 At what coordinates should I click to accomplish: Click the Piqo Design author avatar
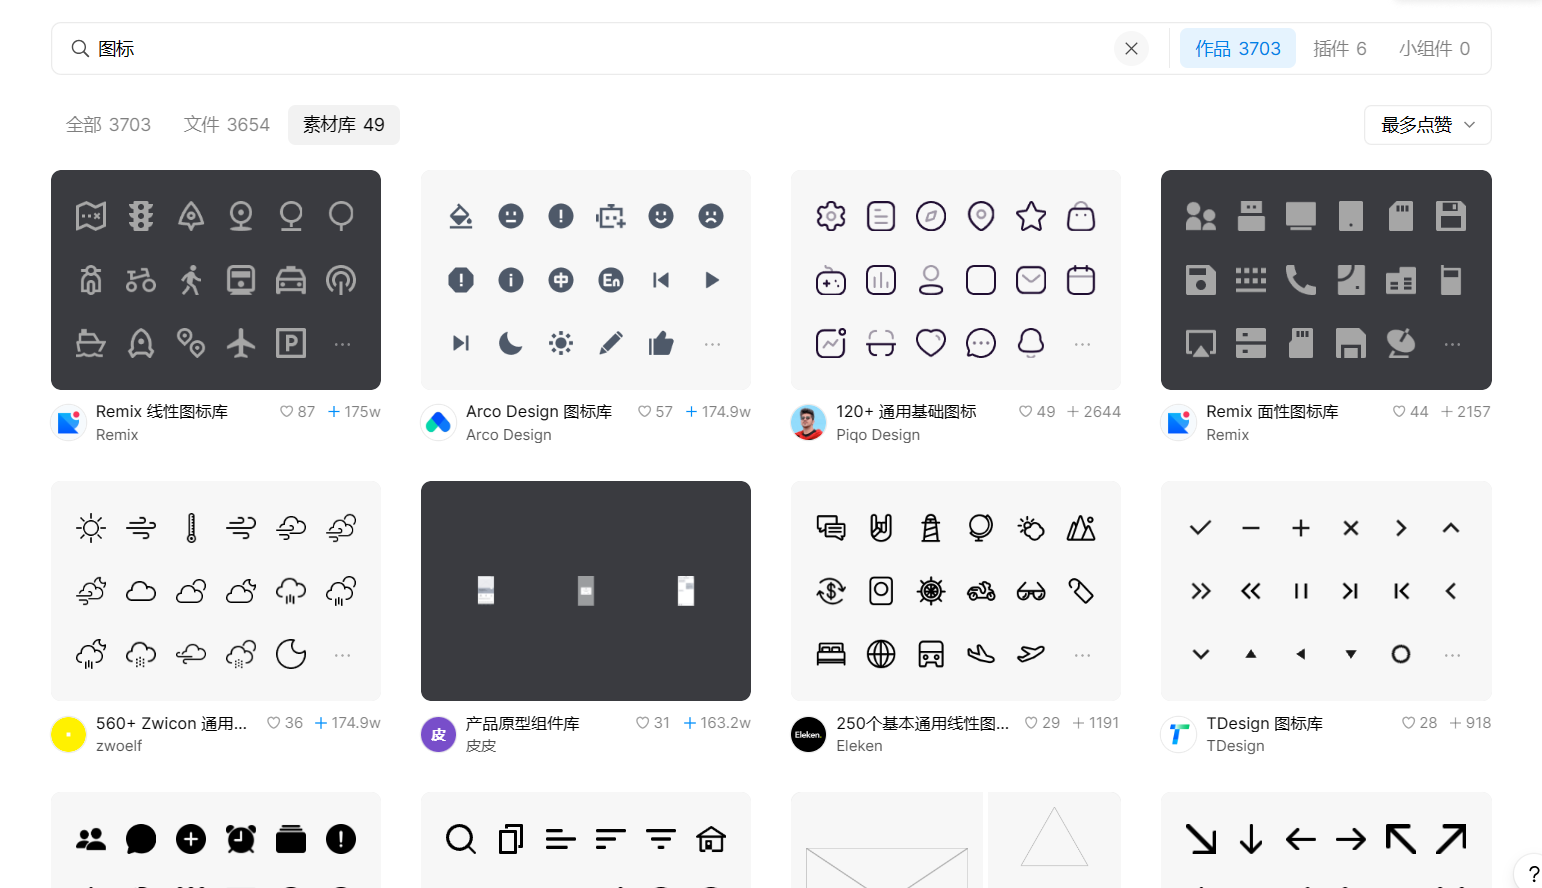click(x=808, y=423)
